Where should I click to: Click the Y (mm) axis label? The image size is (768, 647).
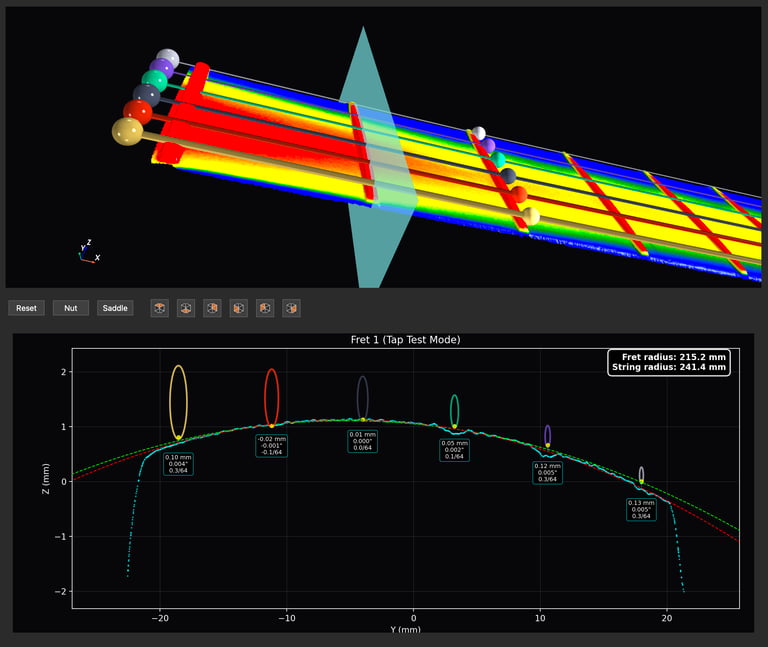[406, 629]
